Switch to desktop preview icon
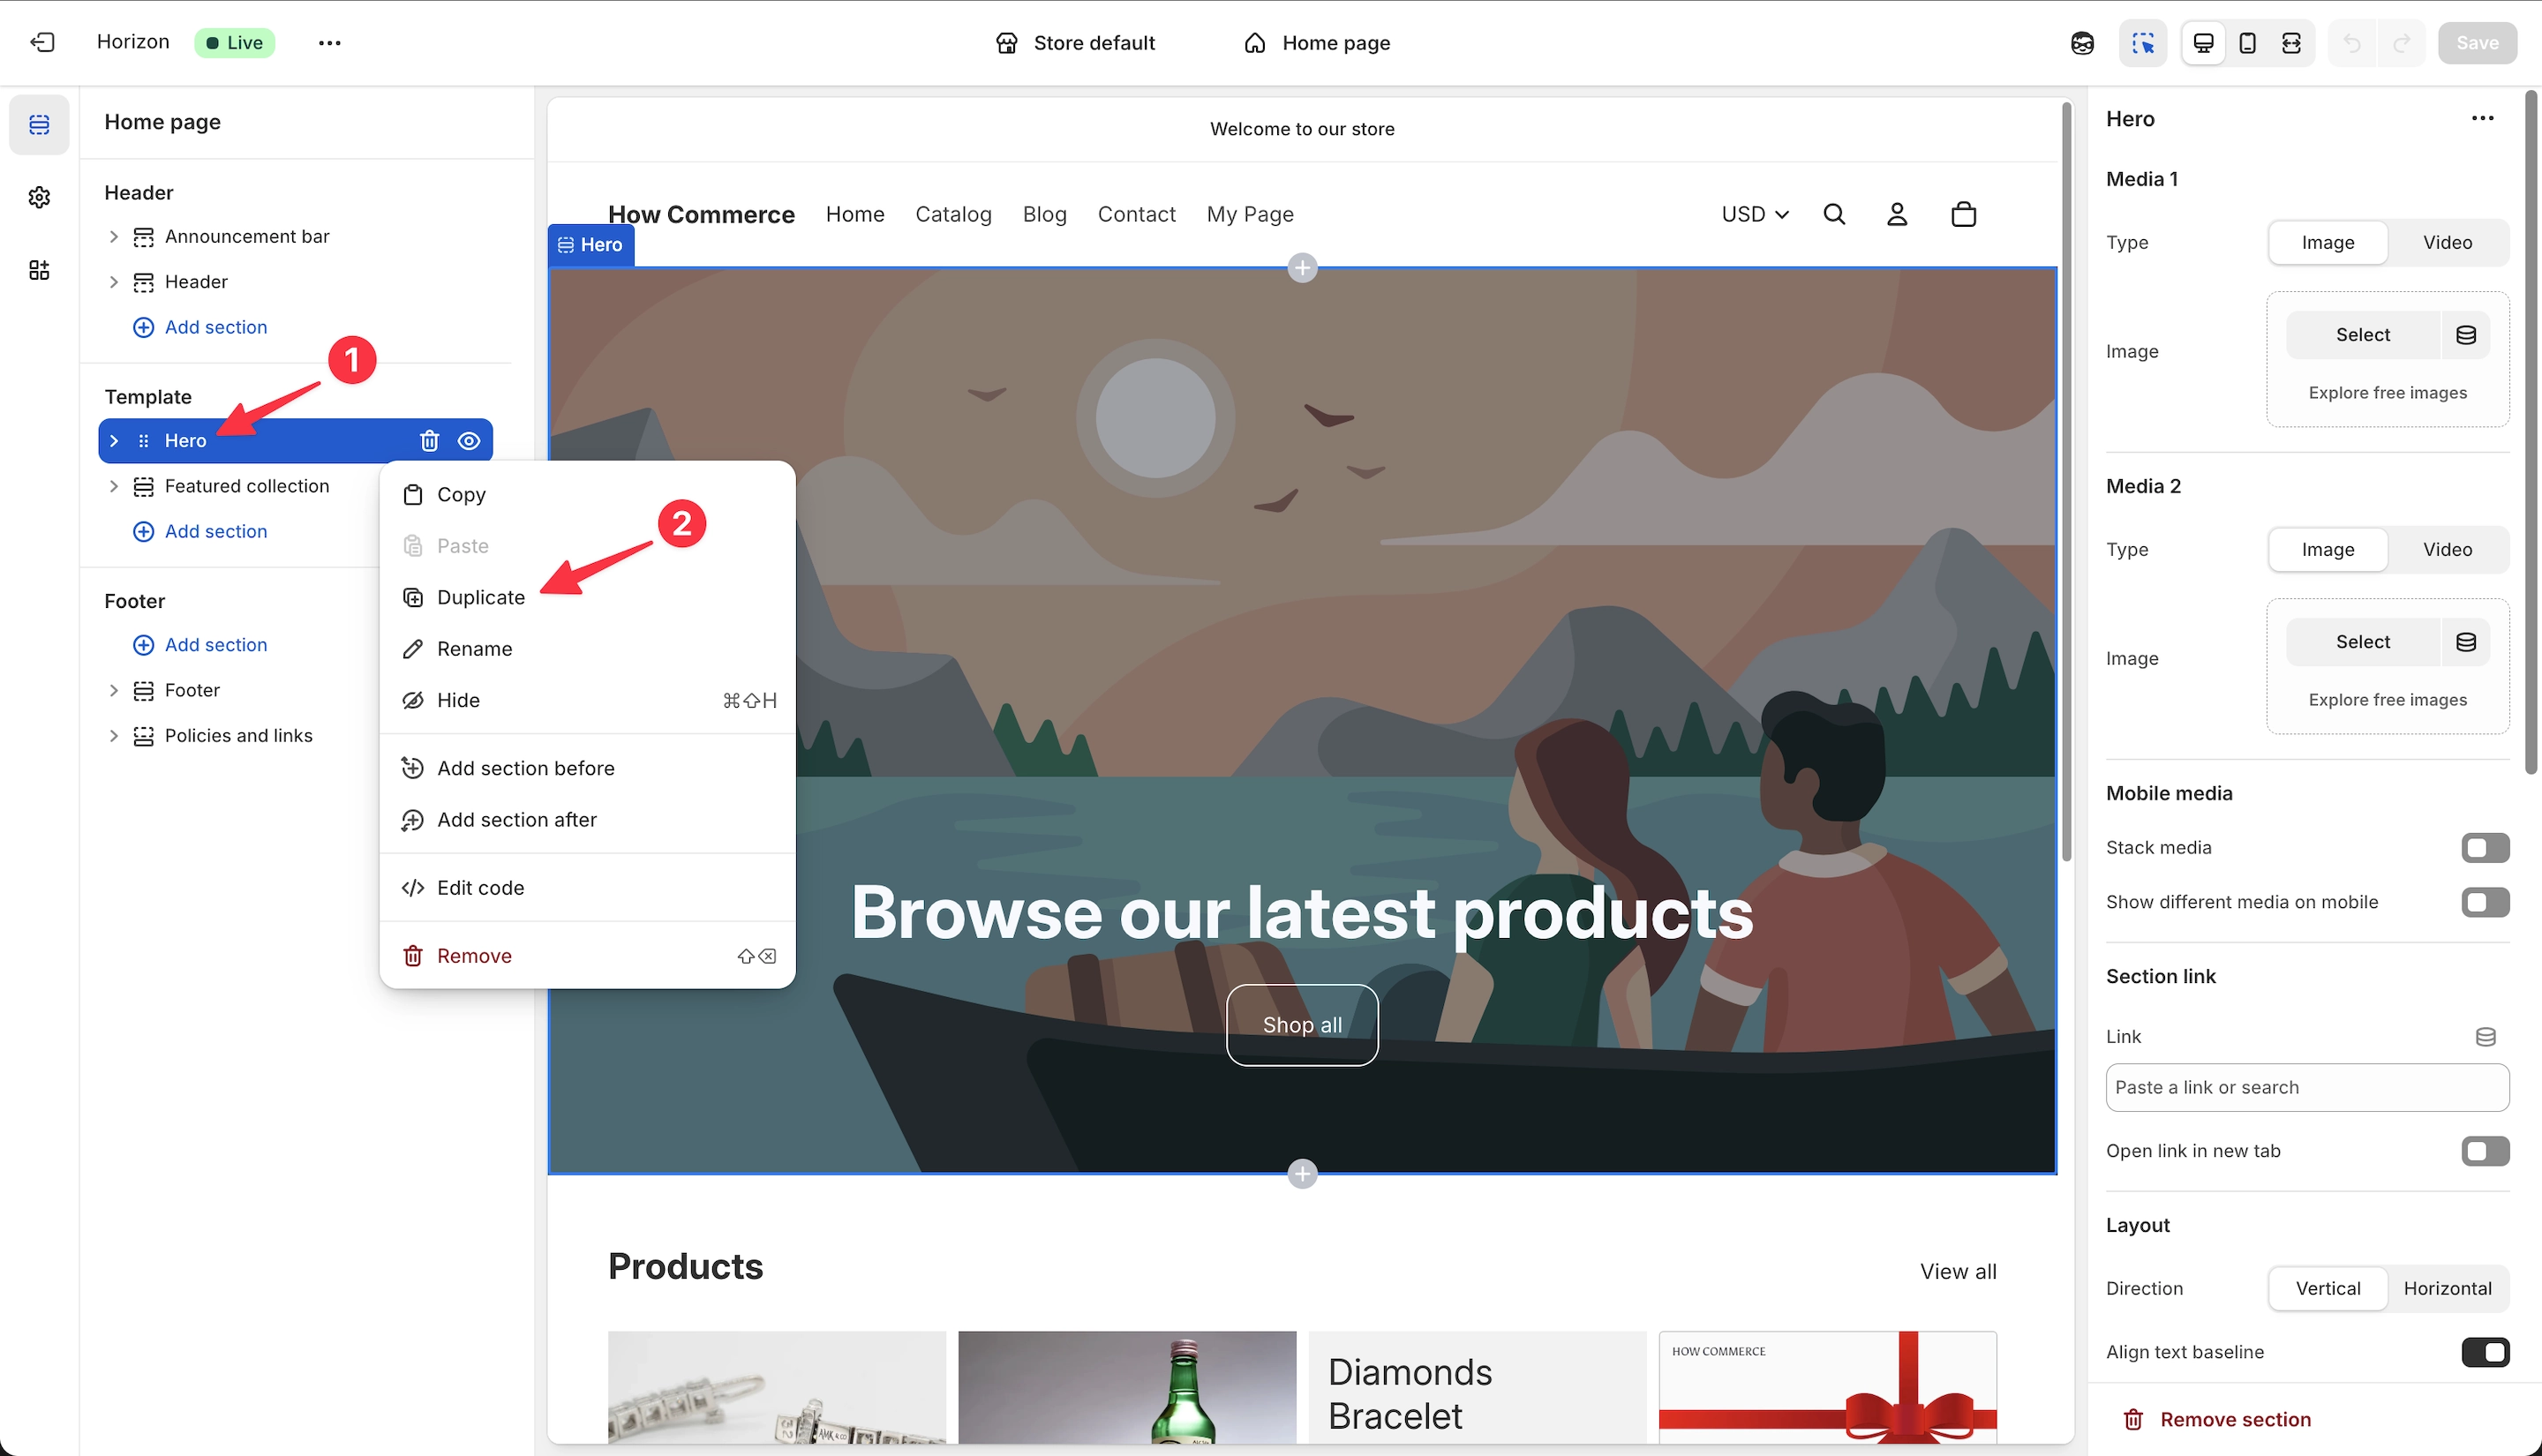The width and height of the screenshot is (2542, 1456). [2203, 43]
